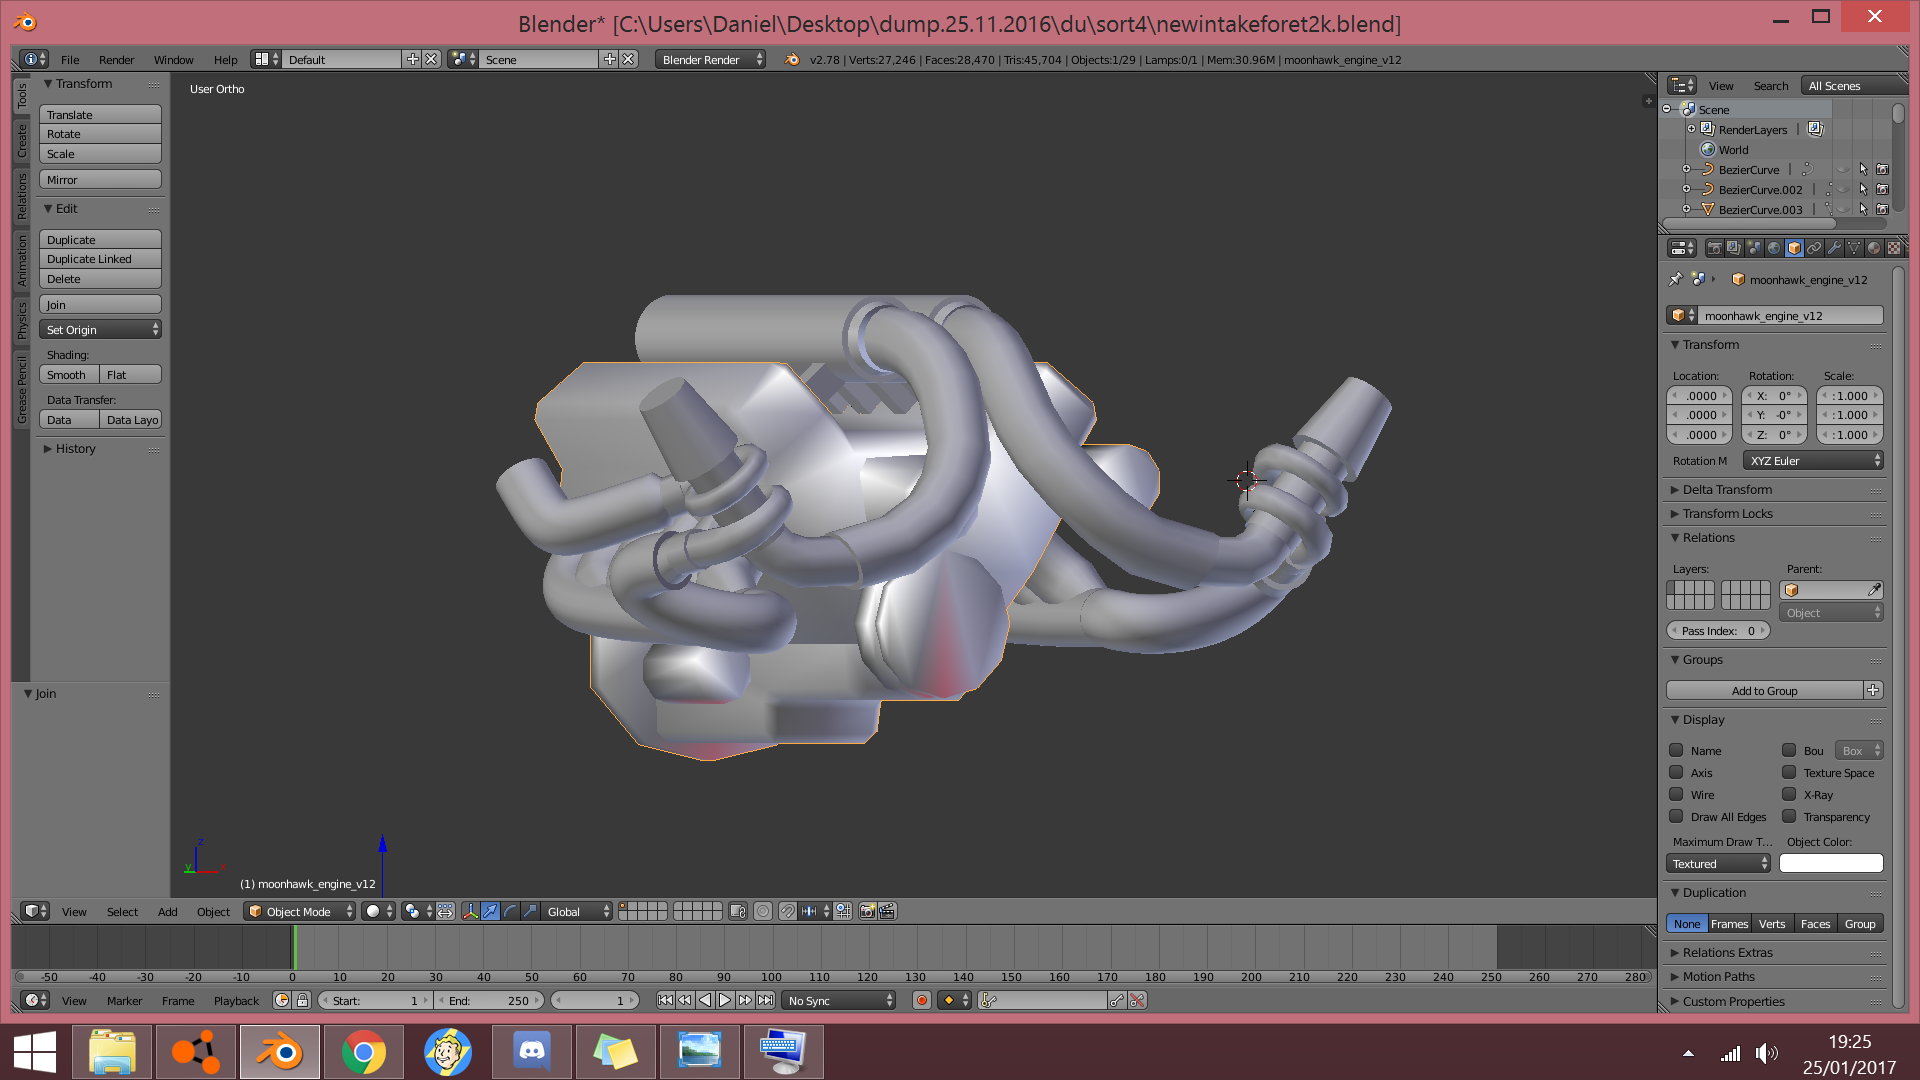The image size is (1920, 1080).
Task: Select the scale manipulator icon
Action: [530, 911]
